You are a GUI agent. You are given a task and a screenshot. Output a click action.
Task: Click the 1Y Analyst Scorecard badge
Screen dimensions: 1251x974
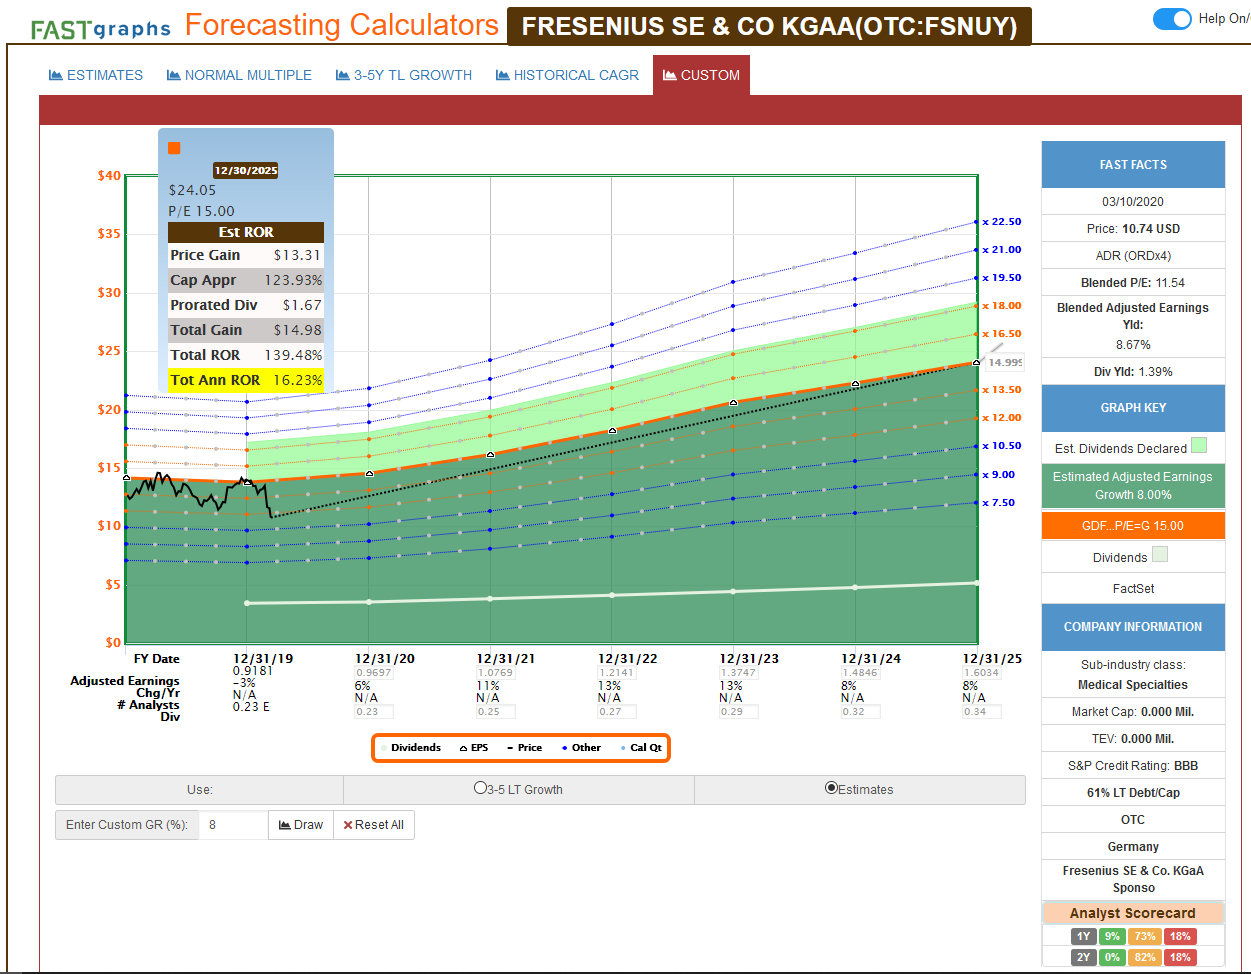[1083, 936]
